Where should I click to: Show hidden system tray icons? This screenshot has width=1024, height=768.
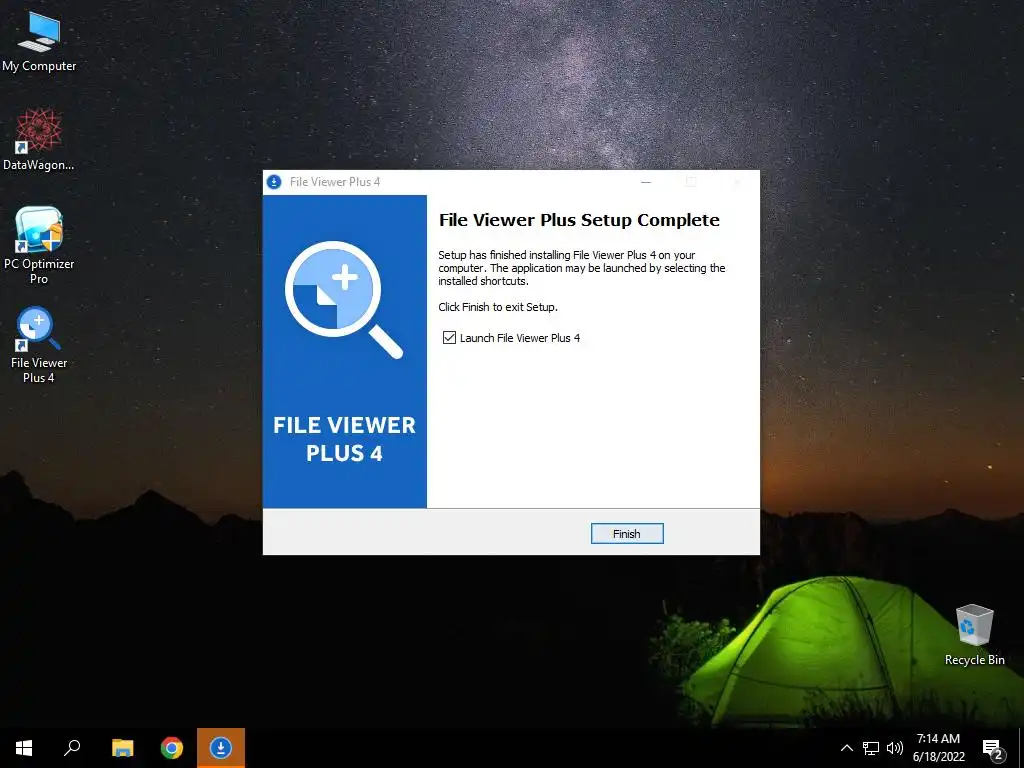pos(846,748)
